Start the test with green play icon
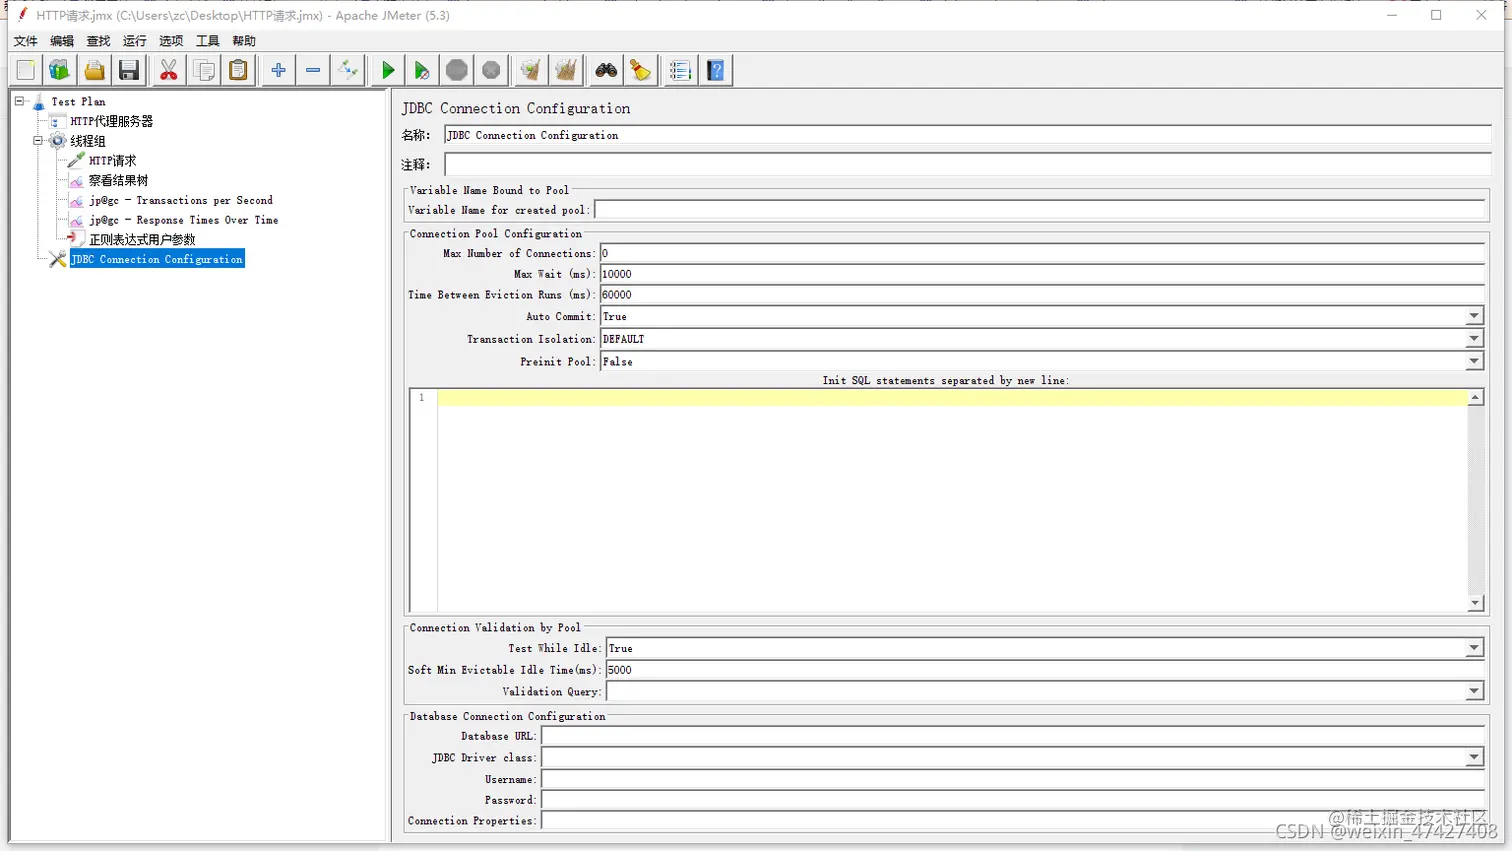Viewport: 1512px width, 851px height. (x=388, y=70)
